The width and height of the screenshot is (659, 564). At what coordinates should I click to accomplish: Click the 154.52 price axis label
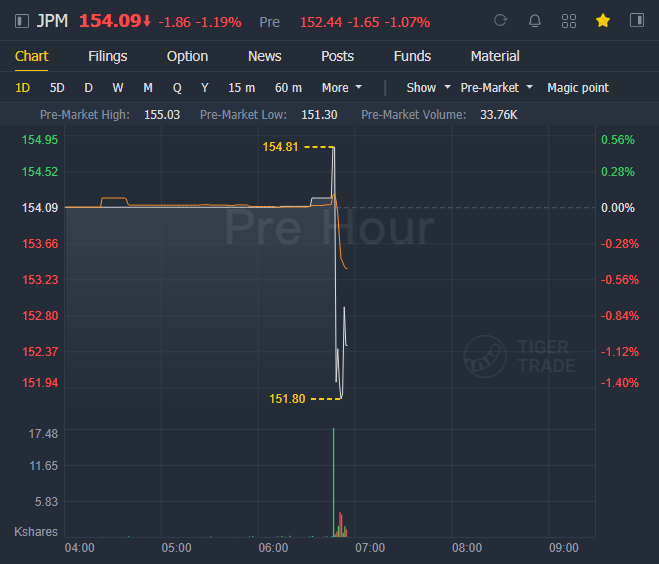pyautogui.click(x=40, y=171)
